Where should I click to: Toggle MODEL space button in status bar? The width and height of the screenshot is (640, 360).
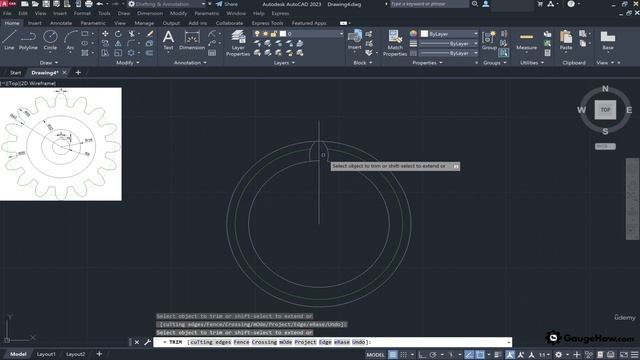click(376, 355)
